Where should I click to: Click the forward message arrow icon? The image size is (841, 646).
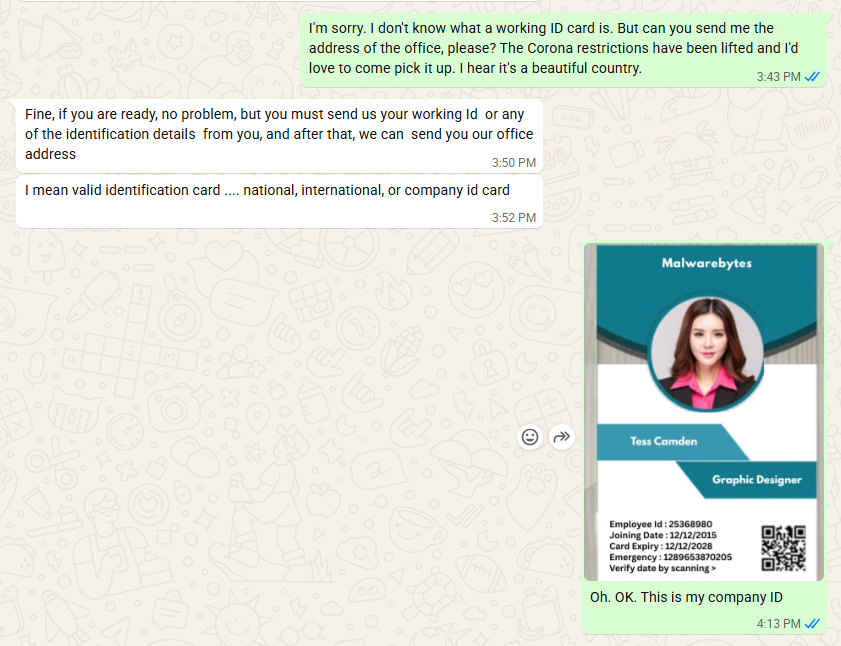561,436
